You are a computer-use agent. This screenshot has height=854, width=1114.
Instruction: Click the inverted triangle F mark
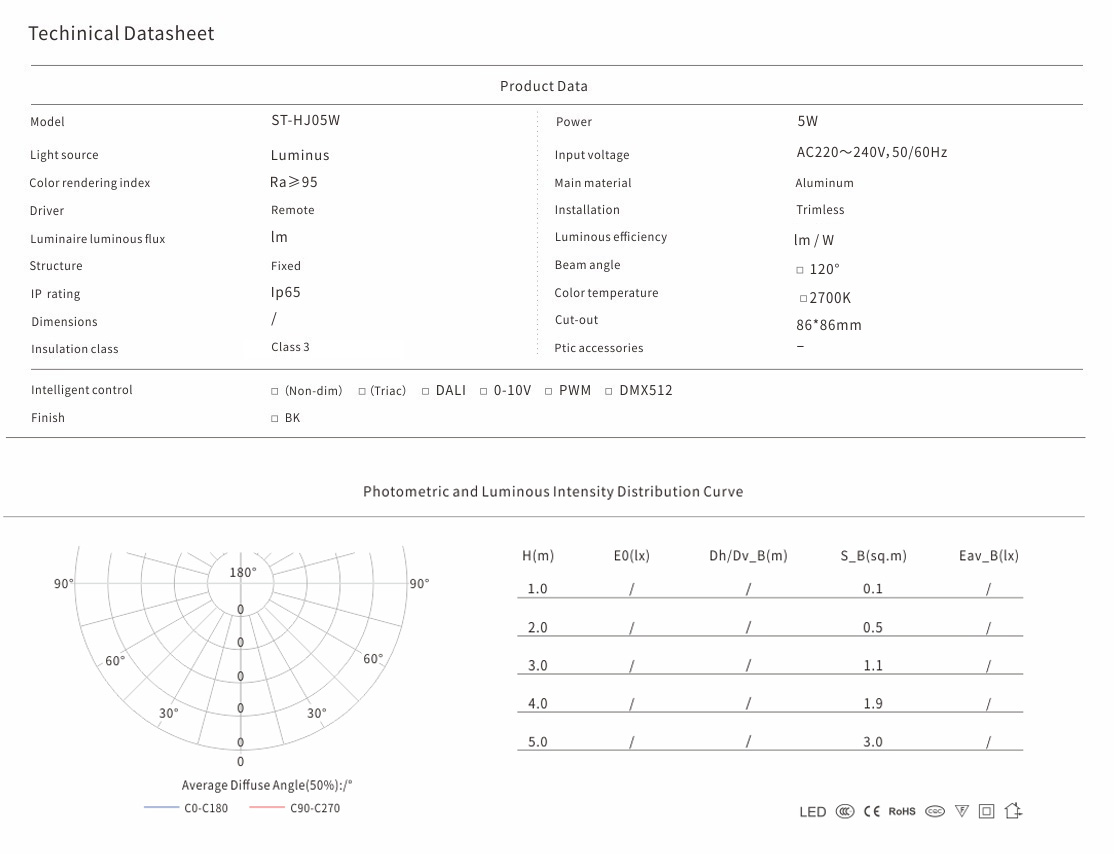(x=962, y=812)
